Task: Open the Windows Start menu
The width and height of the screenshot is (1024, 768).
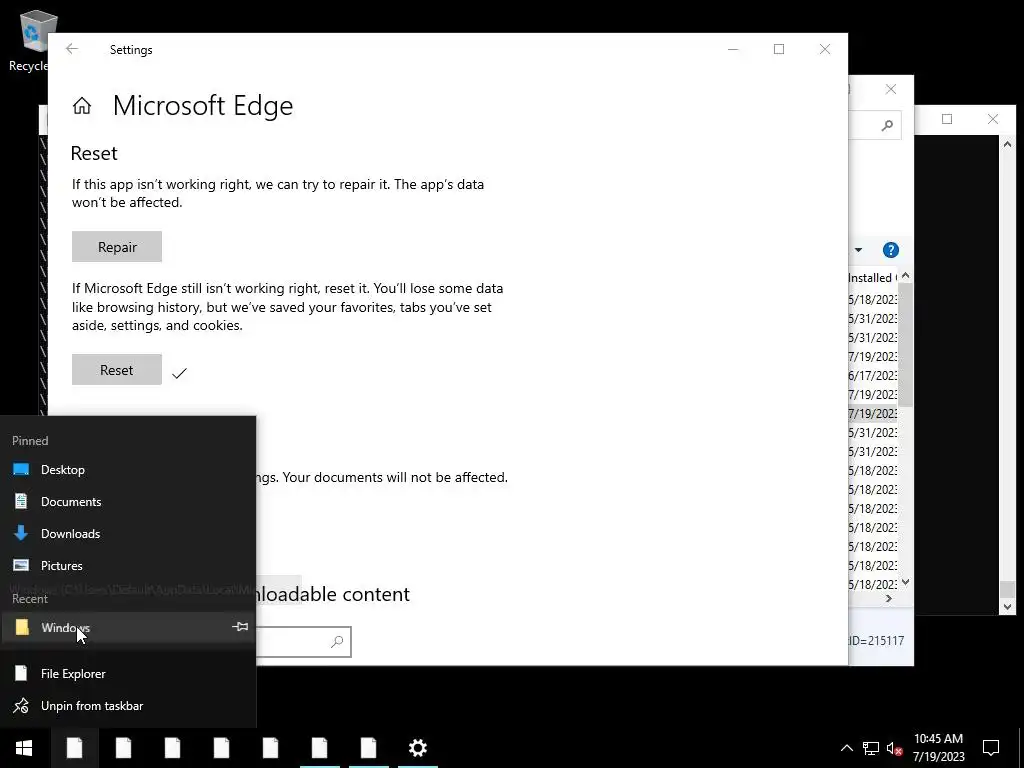Action: [x=24, y=748]
